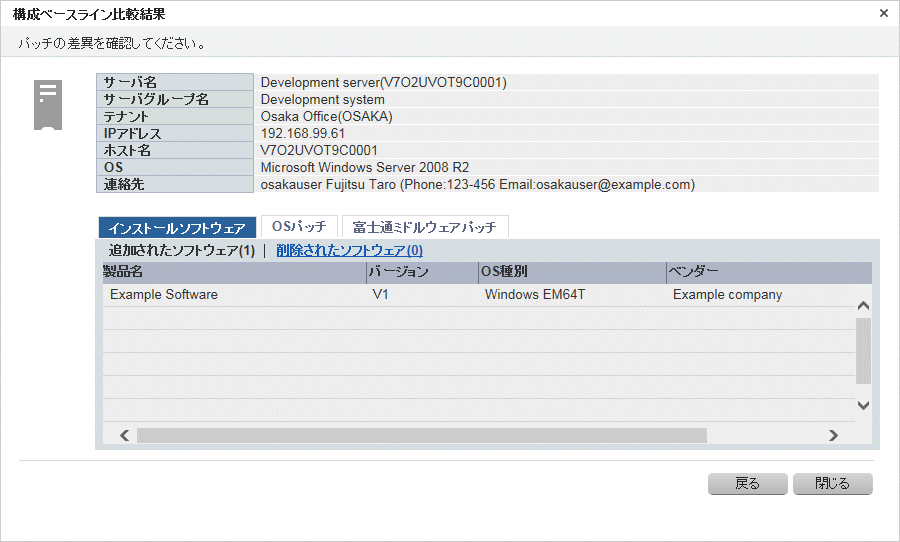Click the vertical scrollbar up arrow
This screenshot has width=900, height=542.
tap(864, 306)
